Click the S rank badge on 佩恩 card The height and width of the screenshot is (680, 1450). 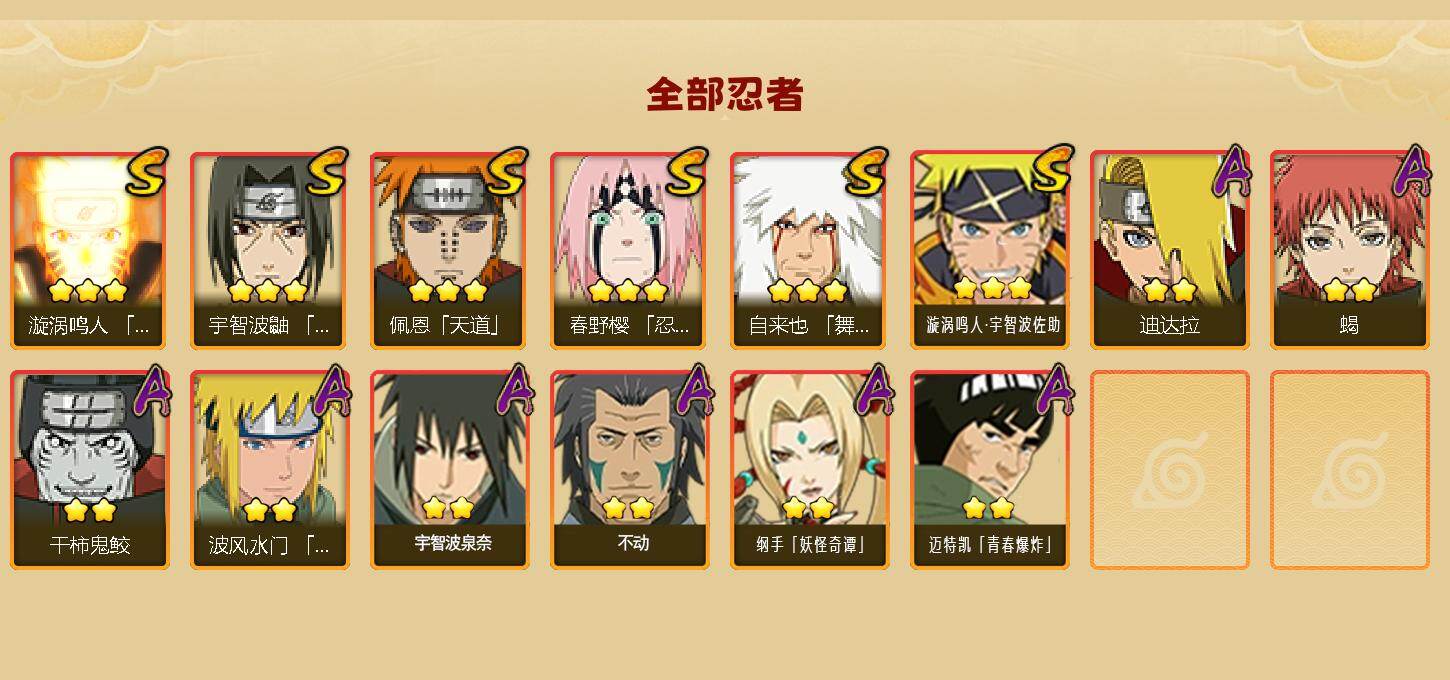(x=507, y=172)
